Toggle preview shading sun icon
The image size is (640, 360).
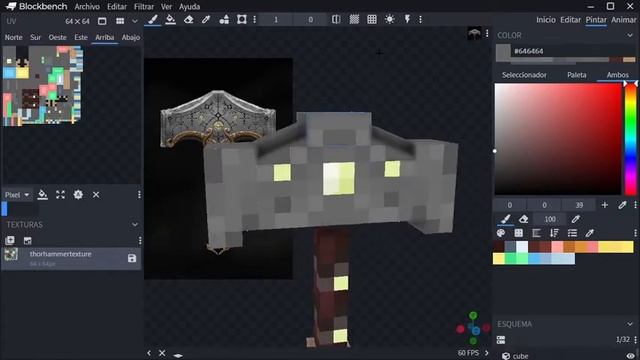coord(390,19)
